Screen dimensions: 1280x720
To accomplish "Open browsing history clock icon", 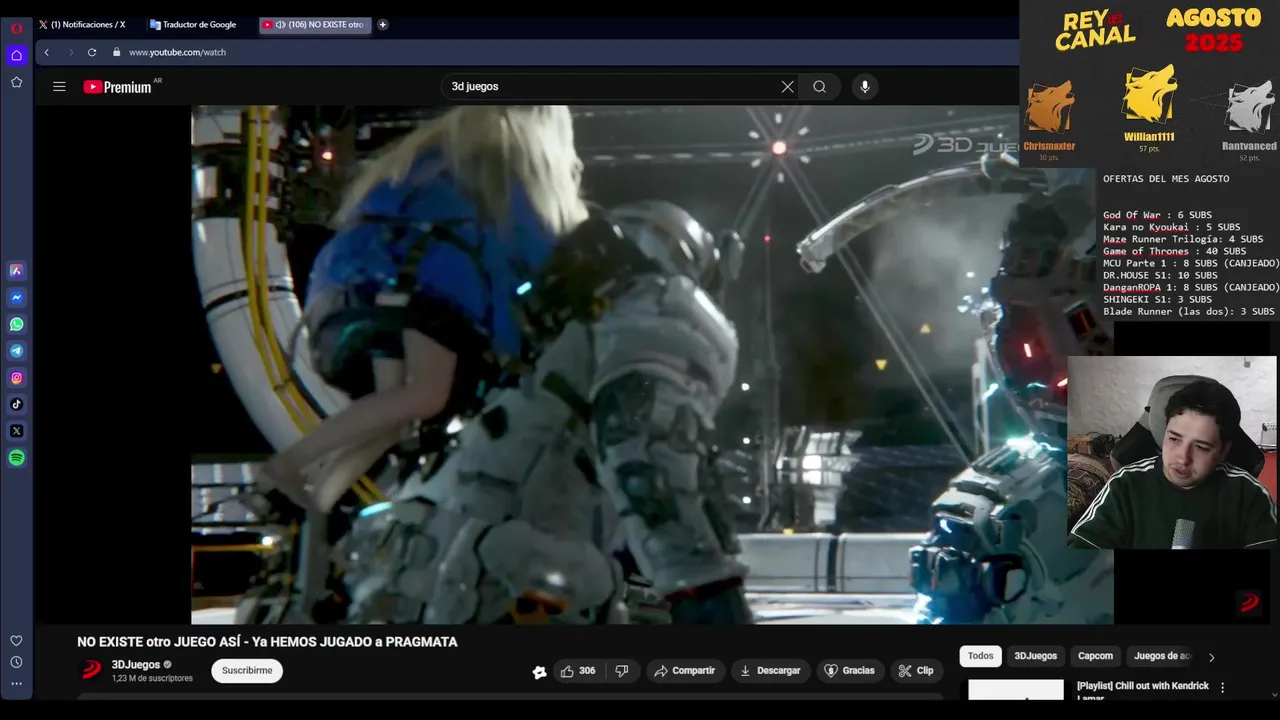I will 16,662.
